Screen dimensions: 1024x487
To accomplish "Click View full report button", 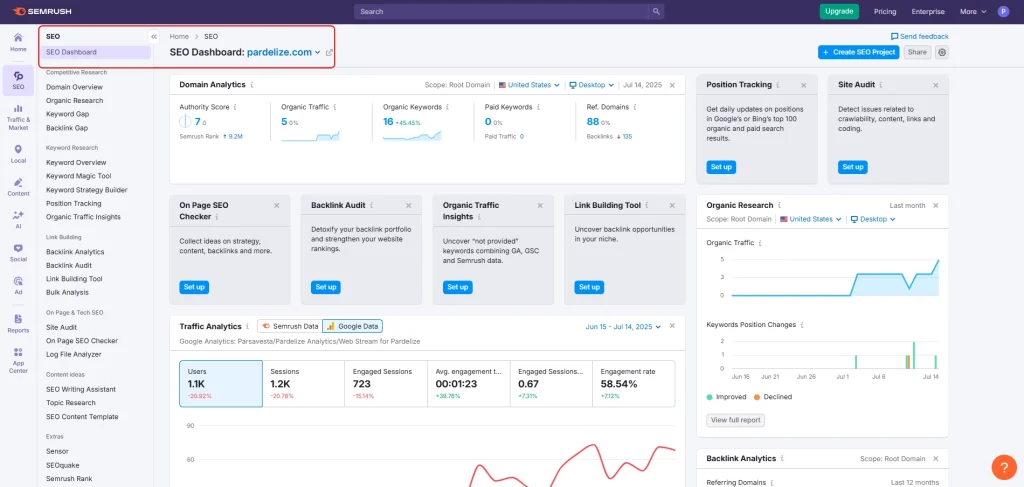I will pos(735,420).
